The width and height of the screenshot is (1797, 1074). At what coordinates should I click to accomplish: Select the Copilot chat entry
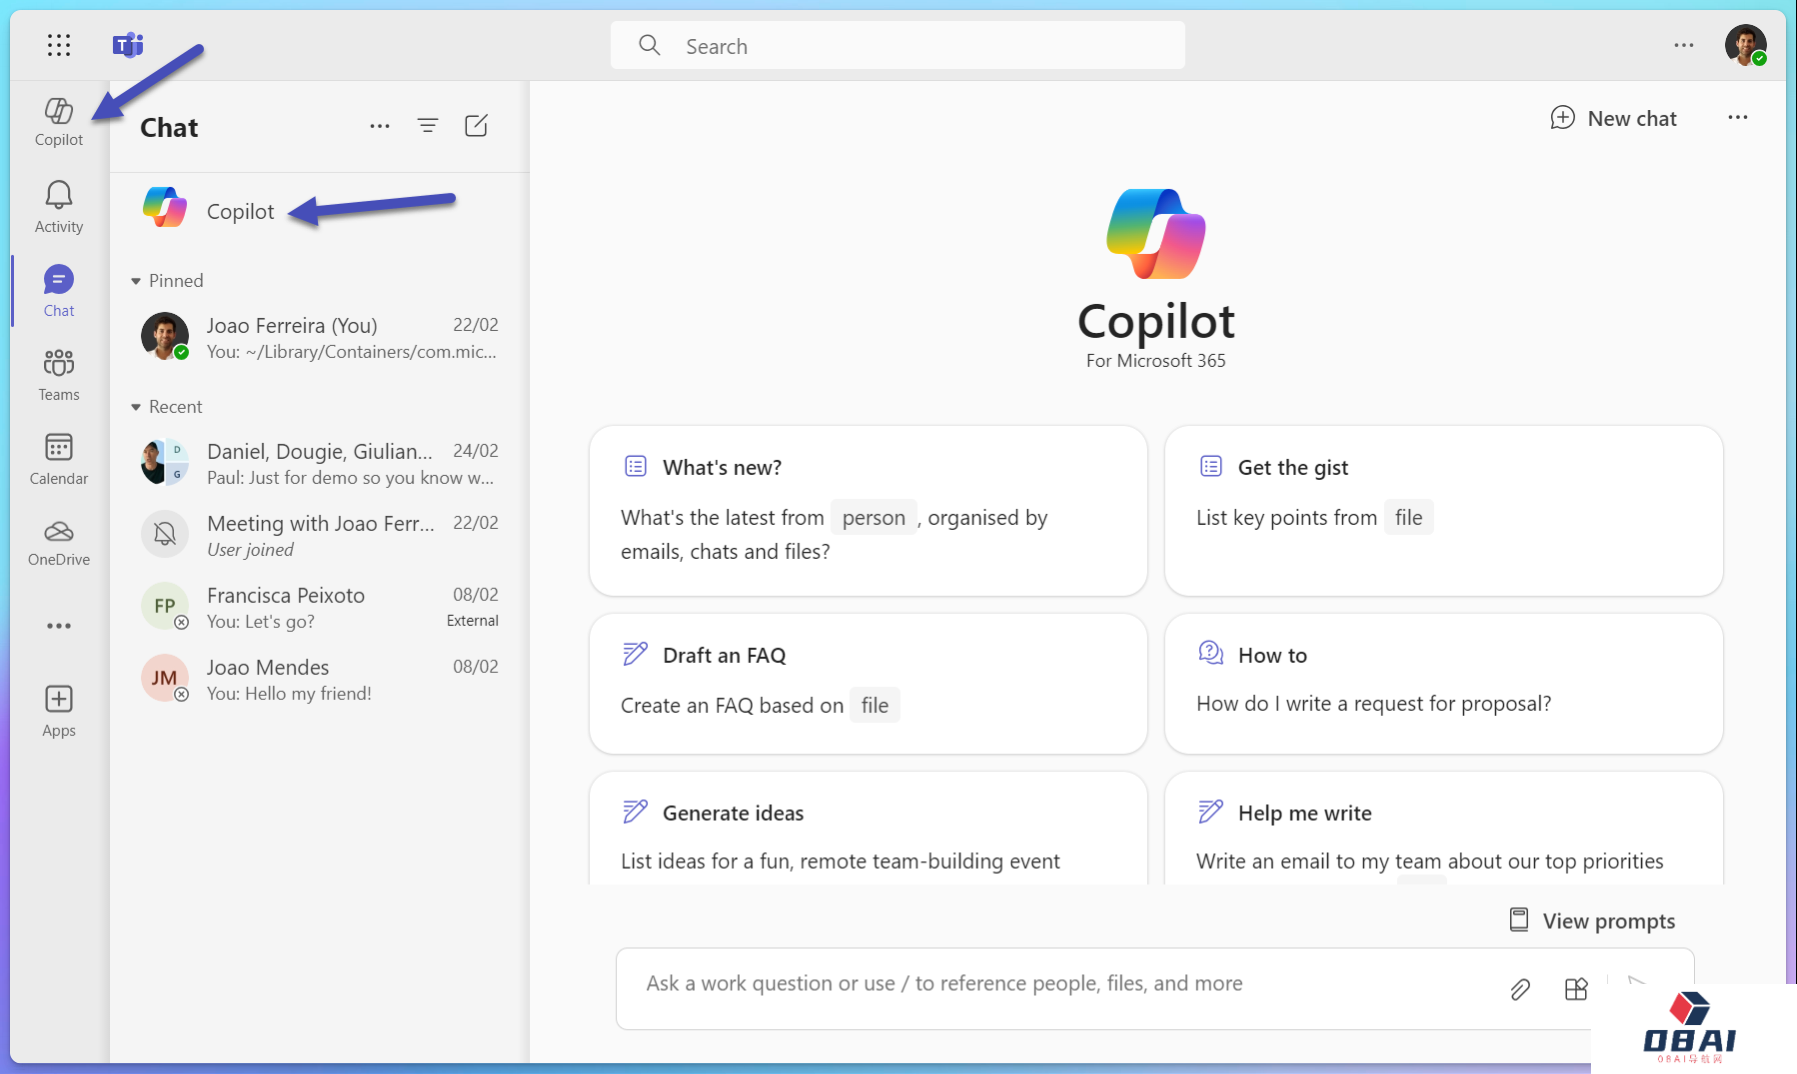240,211
